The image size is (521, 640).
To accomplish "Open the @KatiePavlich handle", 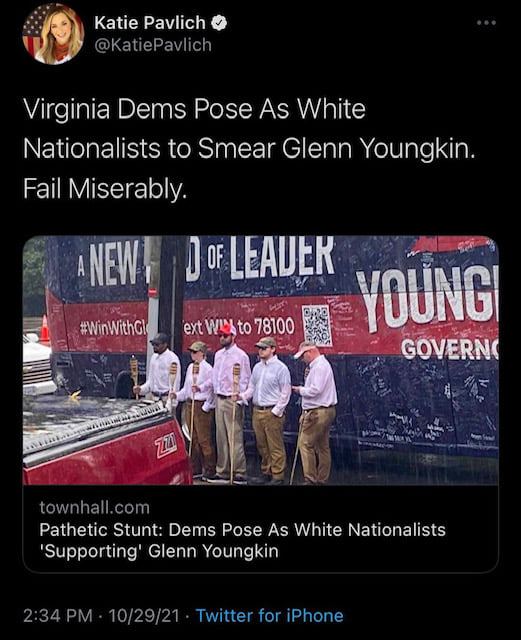I will pos(153,45).
